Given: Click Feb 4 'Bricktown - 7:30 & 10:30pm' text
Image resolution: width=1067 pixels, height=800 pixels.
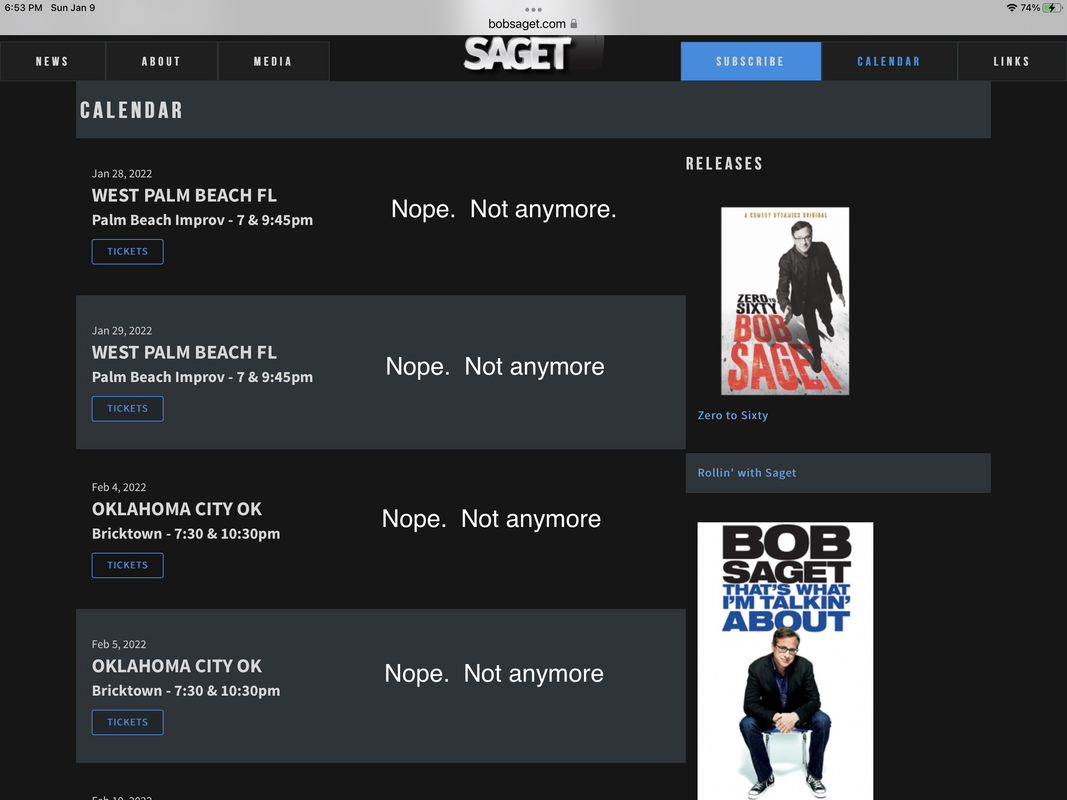Looking at the screenshot, I should 186,534.
